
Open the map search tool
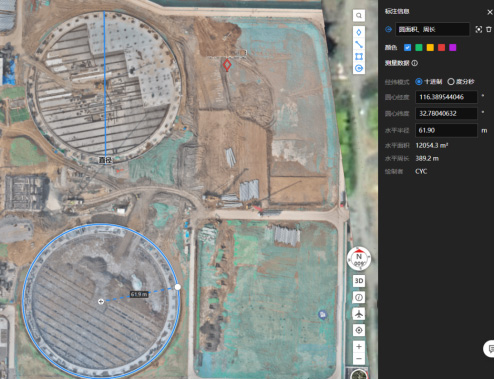point(359,16)
